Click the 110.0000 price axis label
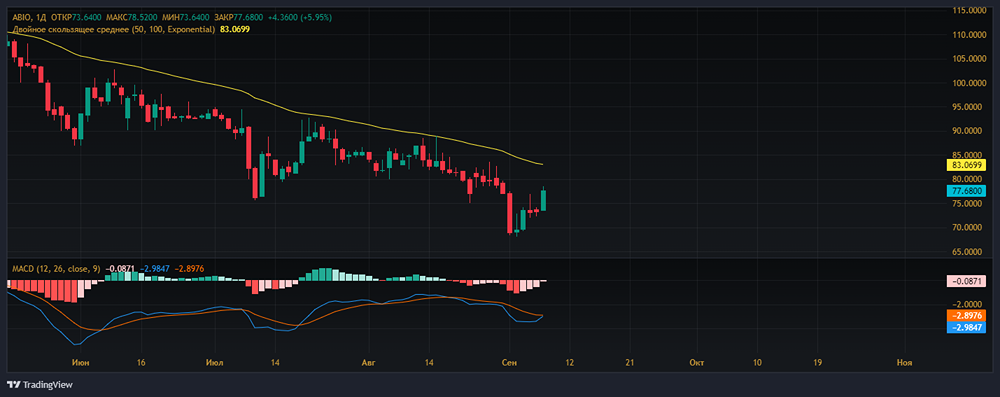Viewport: 1000px width, 397px height. pyautogui.click(x=968, y=34)
